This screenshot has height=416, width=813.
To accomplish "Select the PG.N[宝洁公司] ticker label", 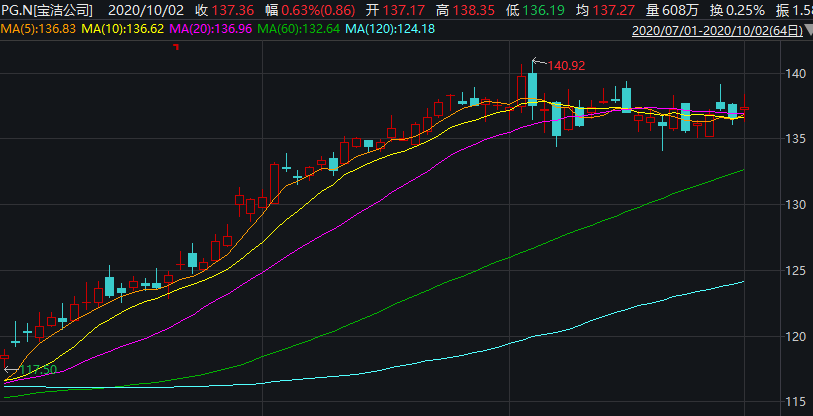I will (x=47, y=10).
